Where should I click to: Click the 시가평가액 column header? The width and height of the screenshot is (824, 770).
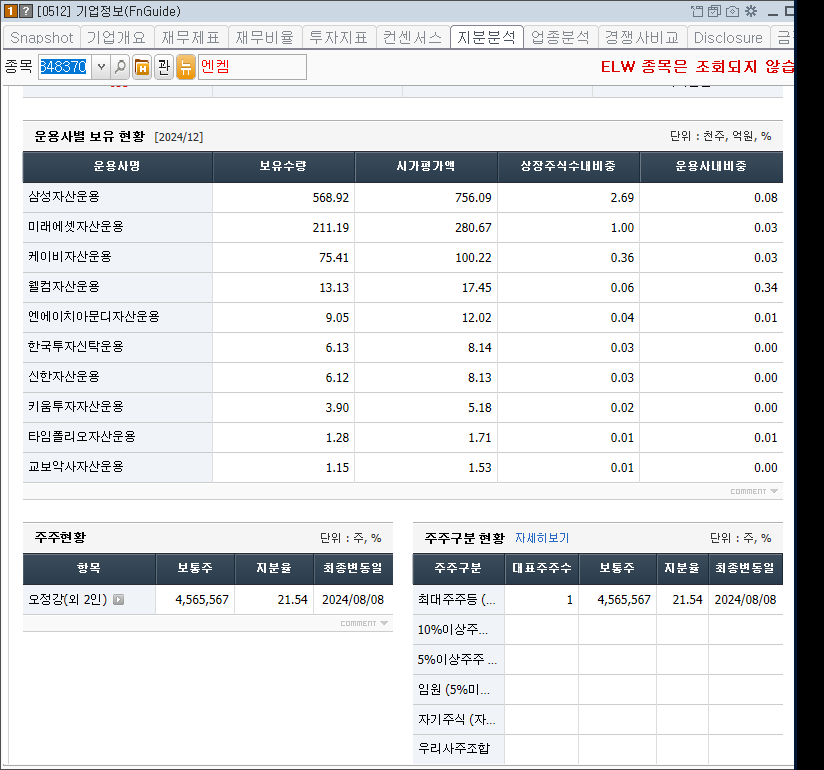pyautogui.click(x=426, y=167)
